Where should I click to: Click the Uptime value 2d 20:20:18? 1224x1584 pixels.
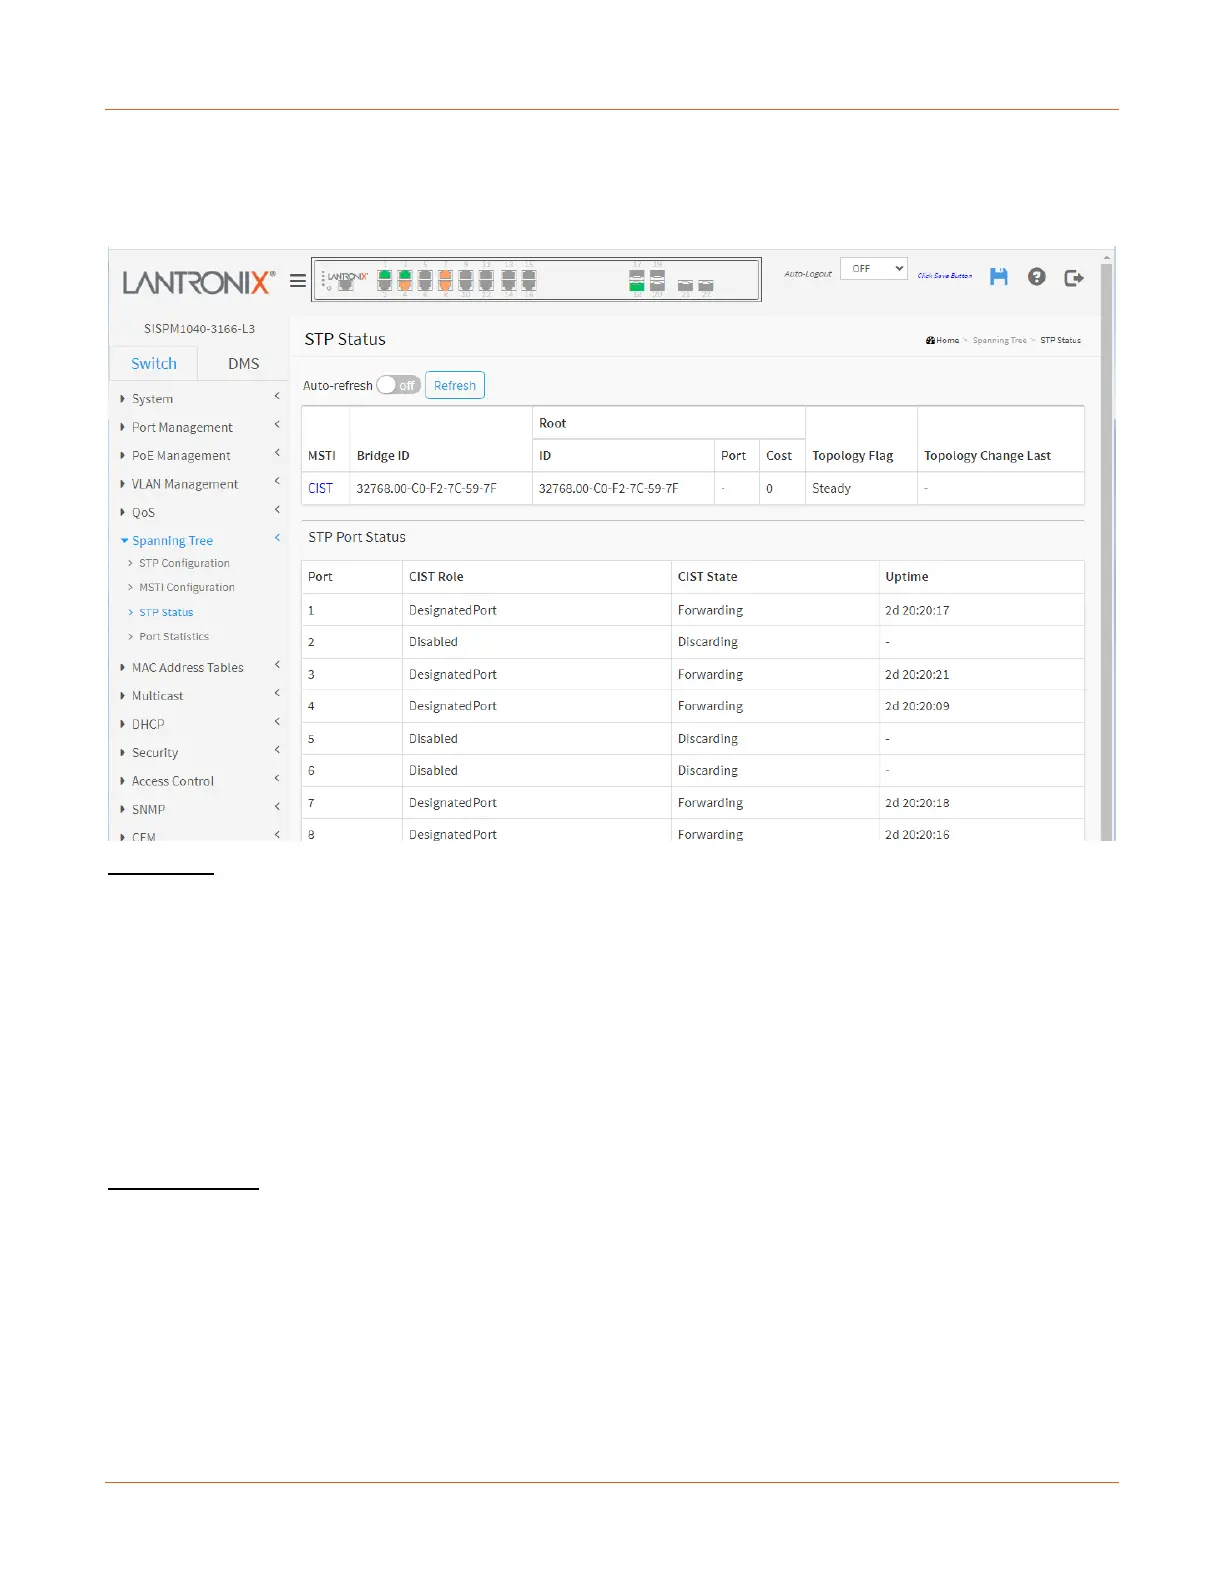tap(917, 802)
